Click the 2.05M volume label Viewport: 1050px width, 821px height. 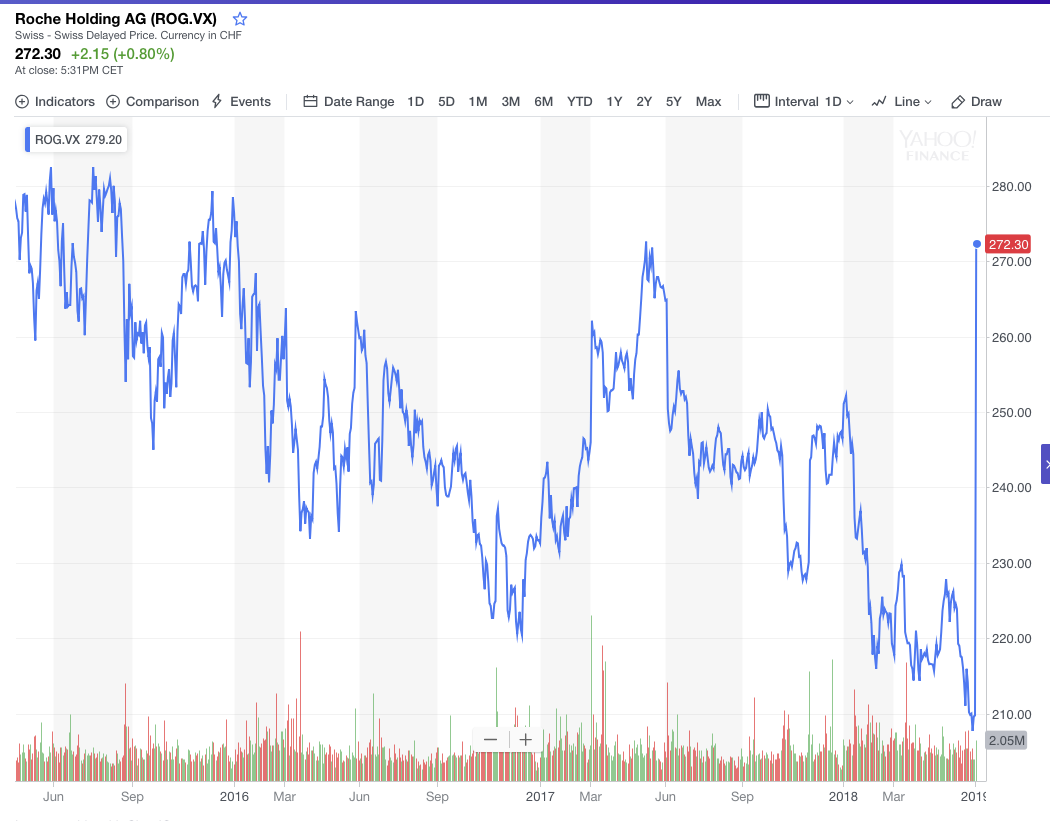1006,740
